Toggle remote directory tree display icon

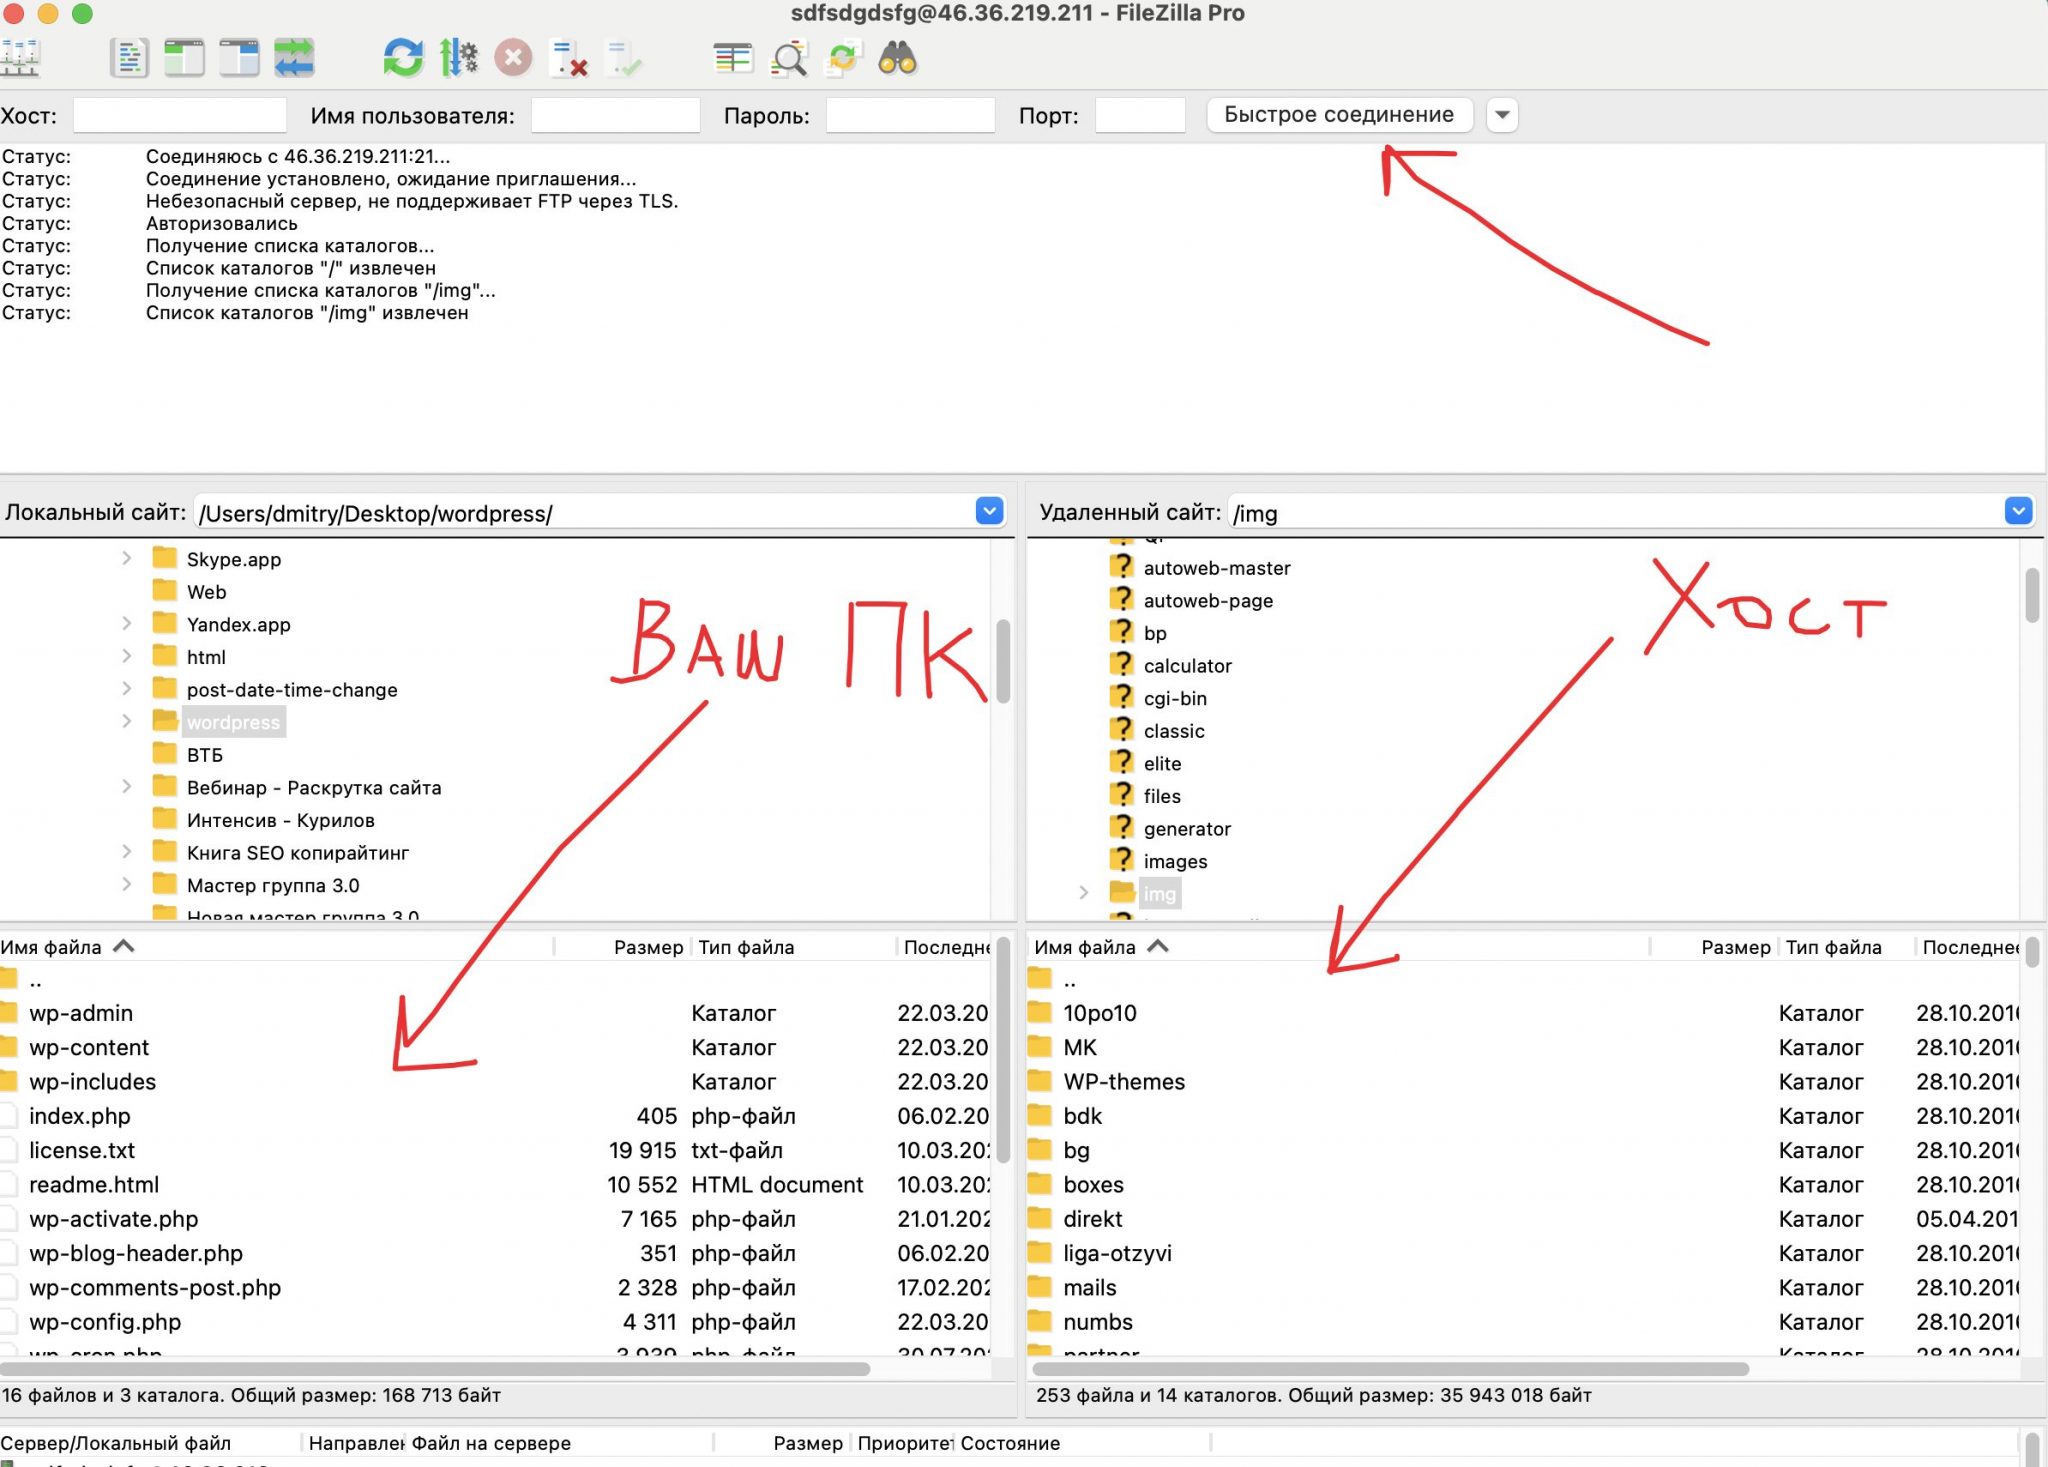click(239, 58)
